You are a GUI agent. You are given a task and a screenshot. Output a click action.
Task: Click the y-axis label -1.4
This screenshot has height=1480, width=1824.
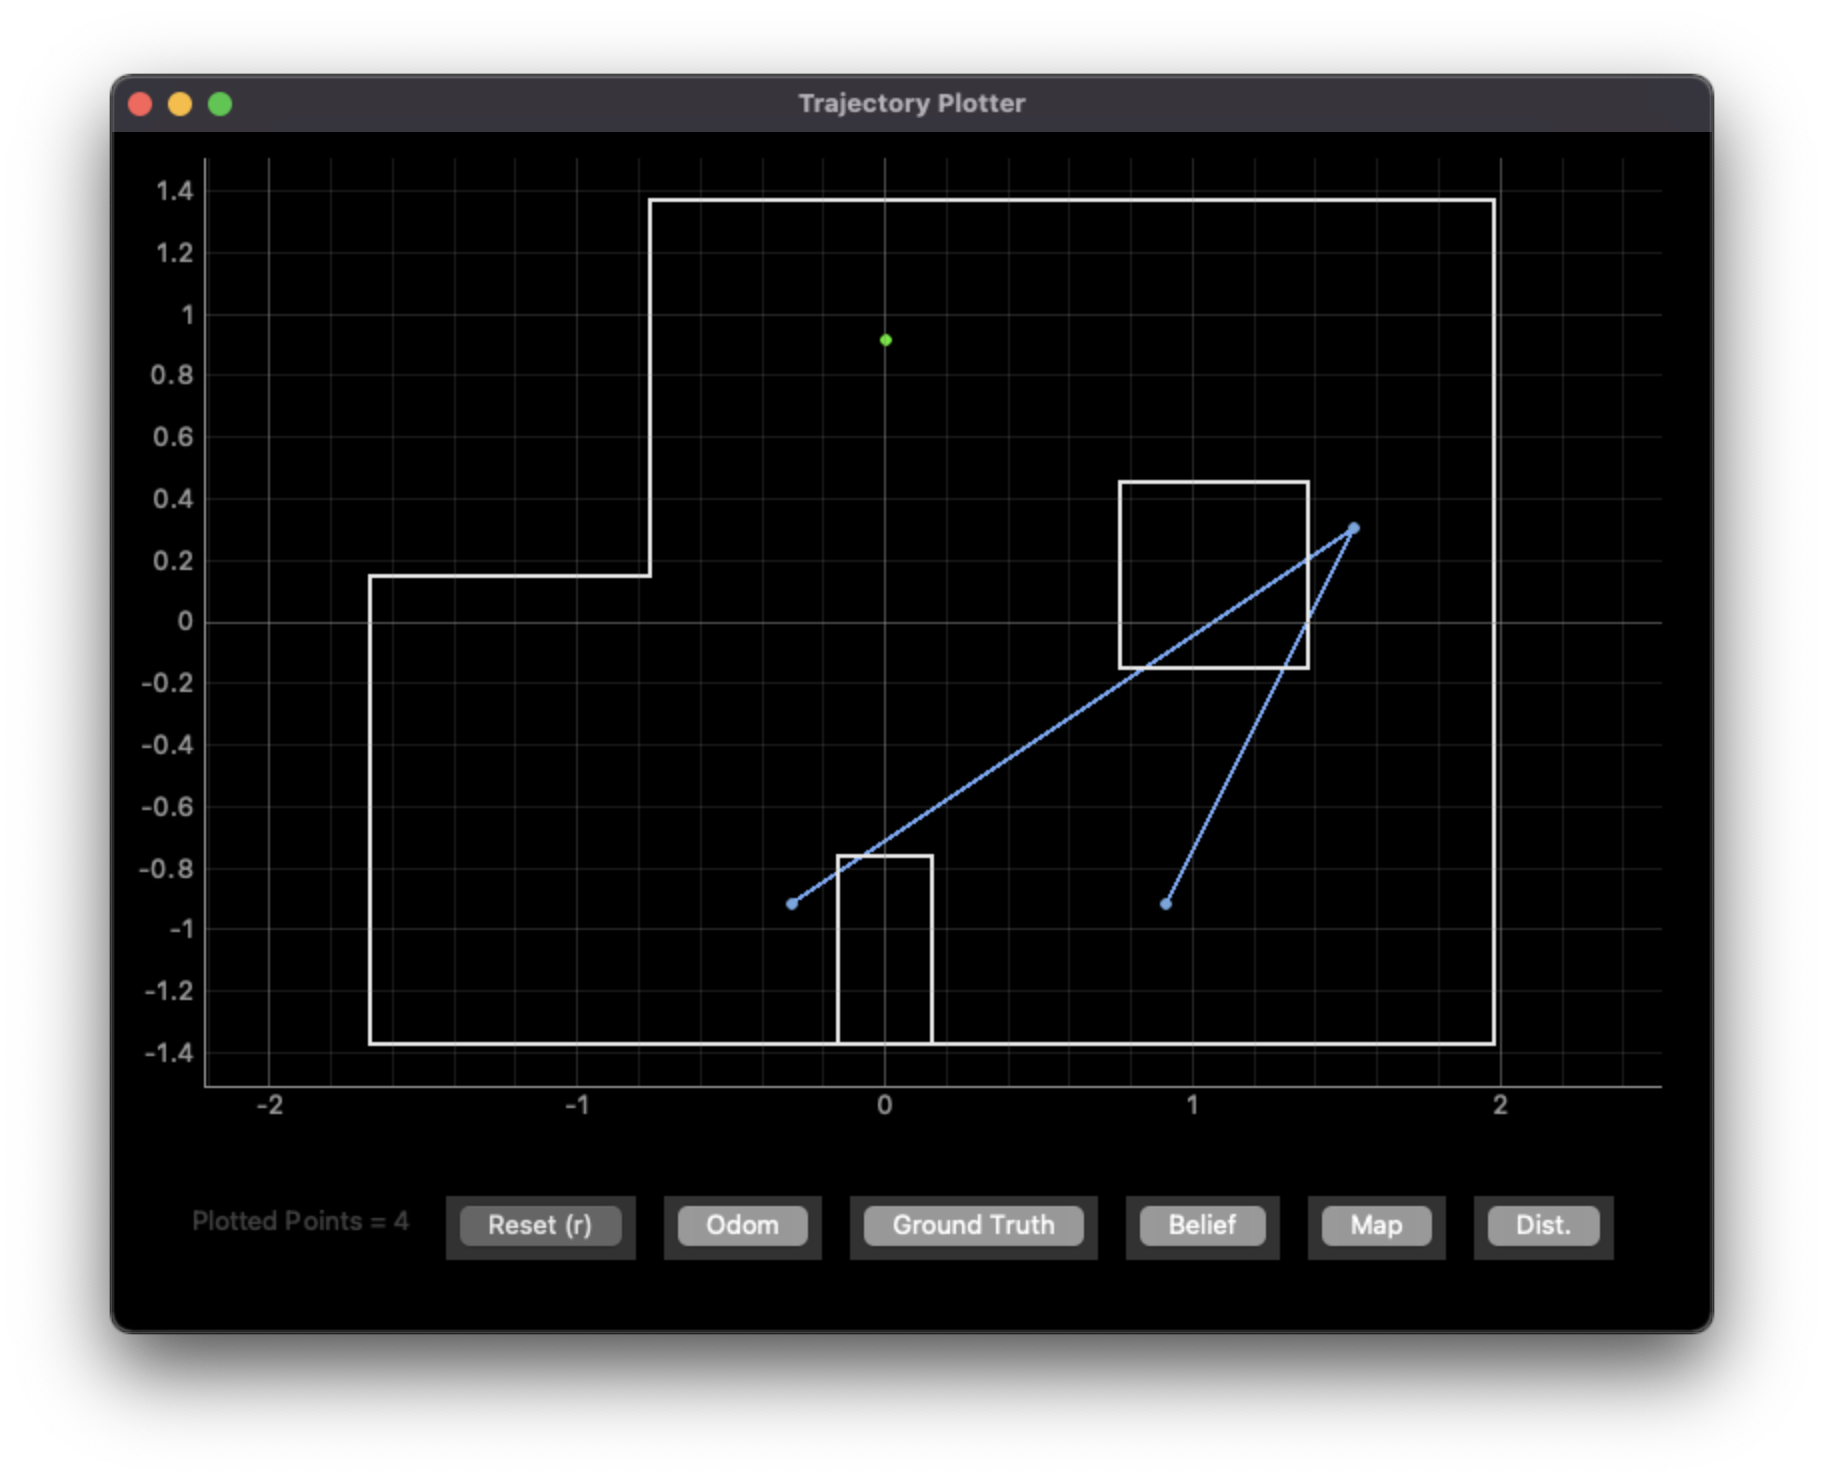pyautogui.click(x=168, y=1053)
